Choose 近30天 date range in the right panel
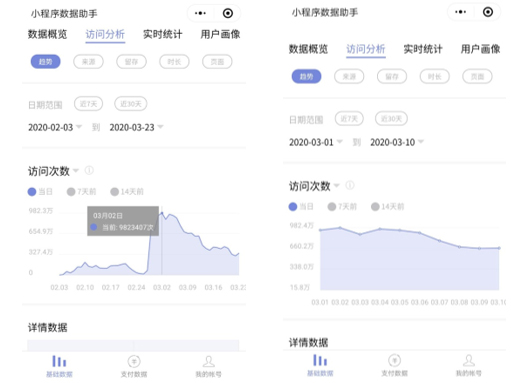This screenshot has width=530, height=383. click(391, 119)
